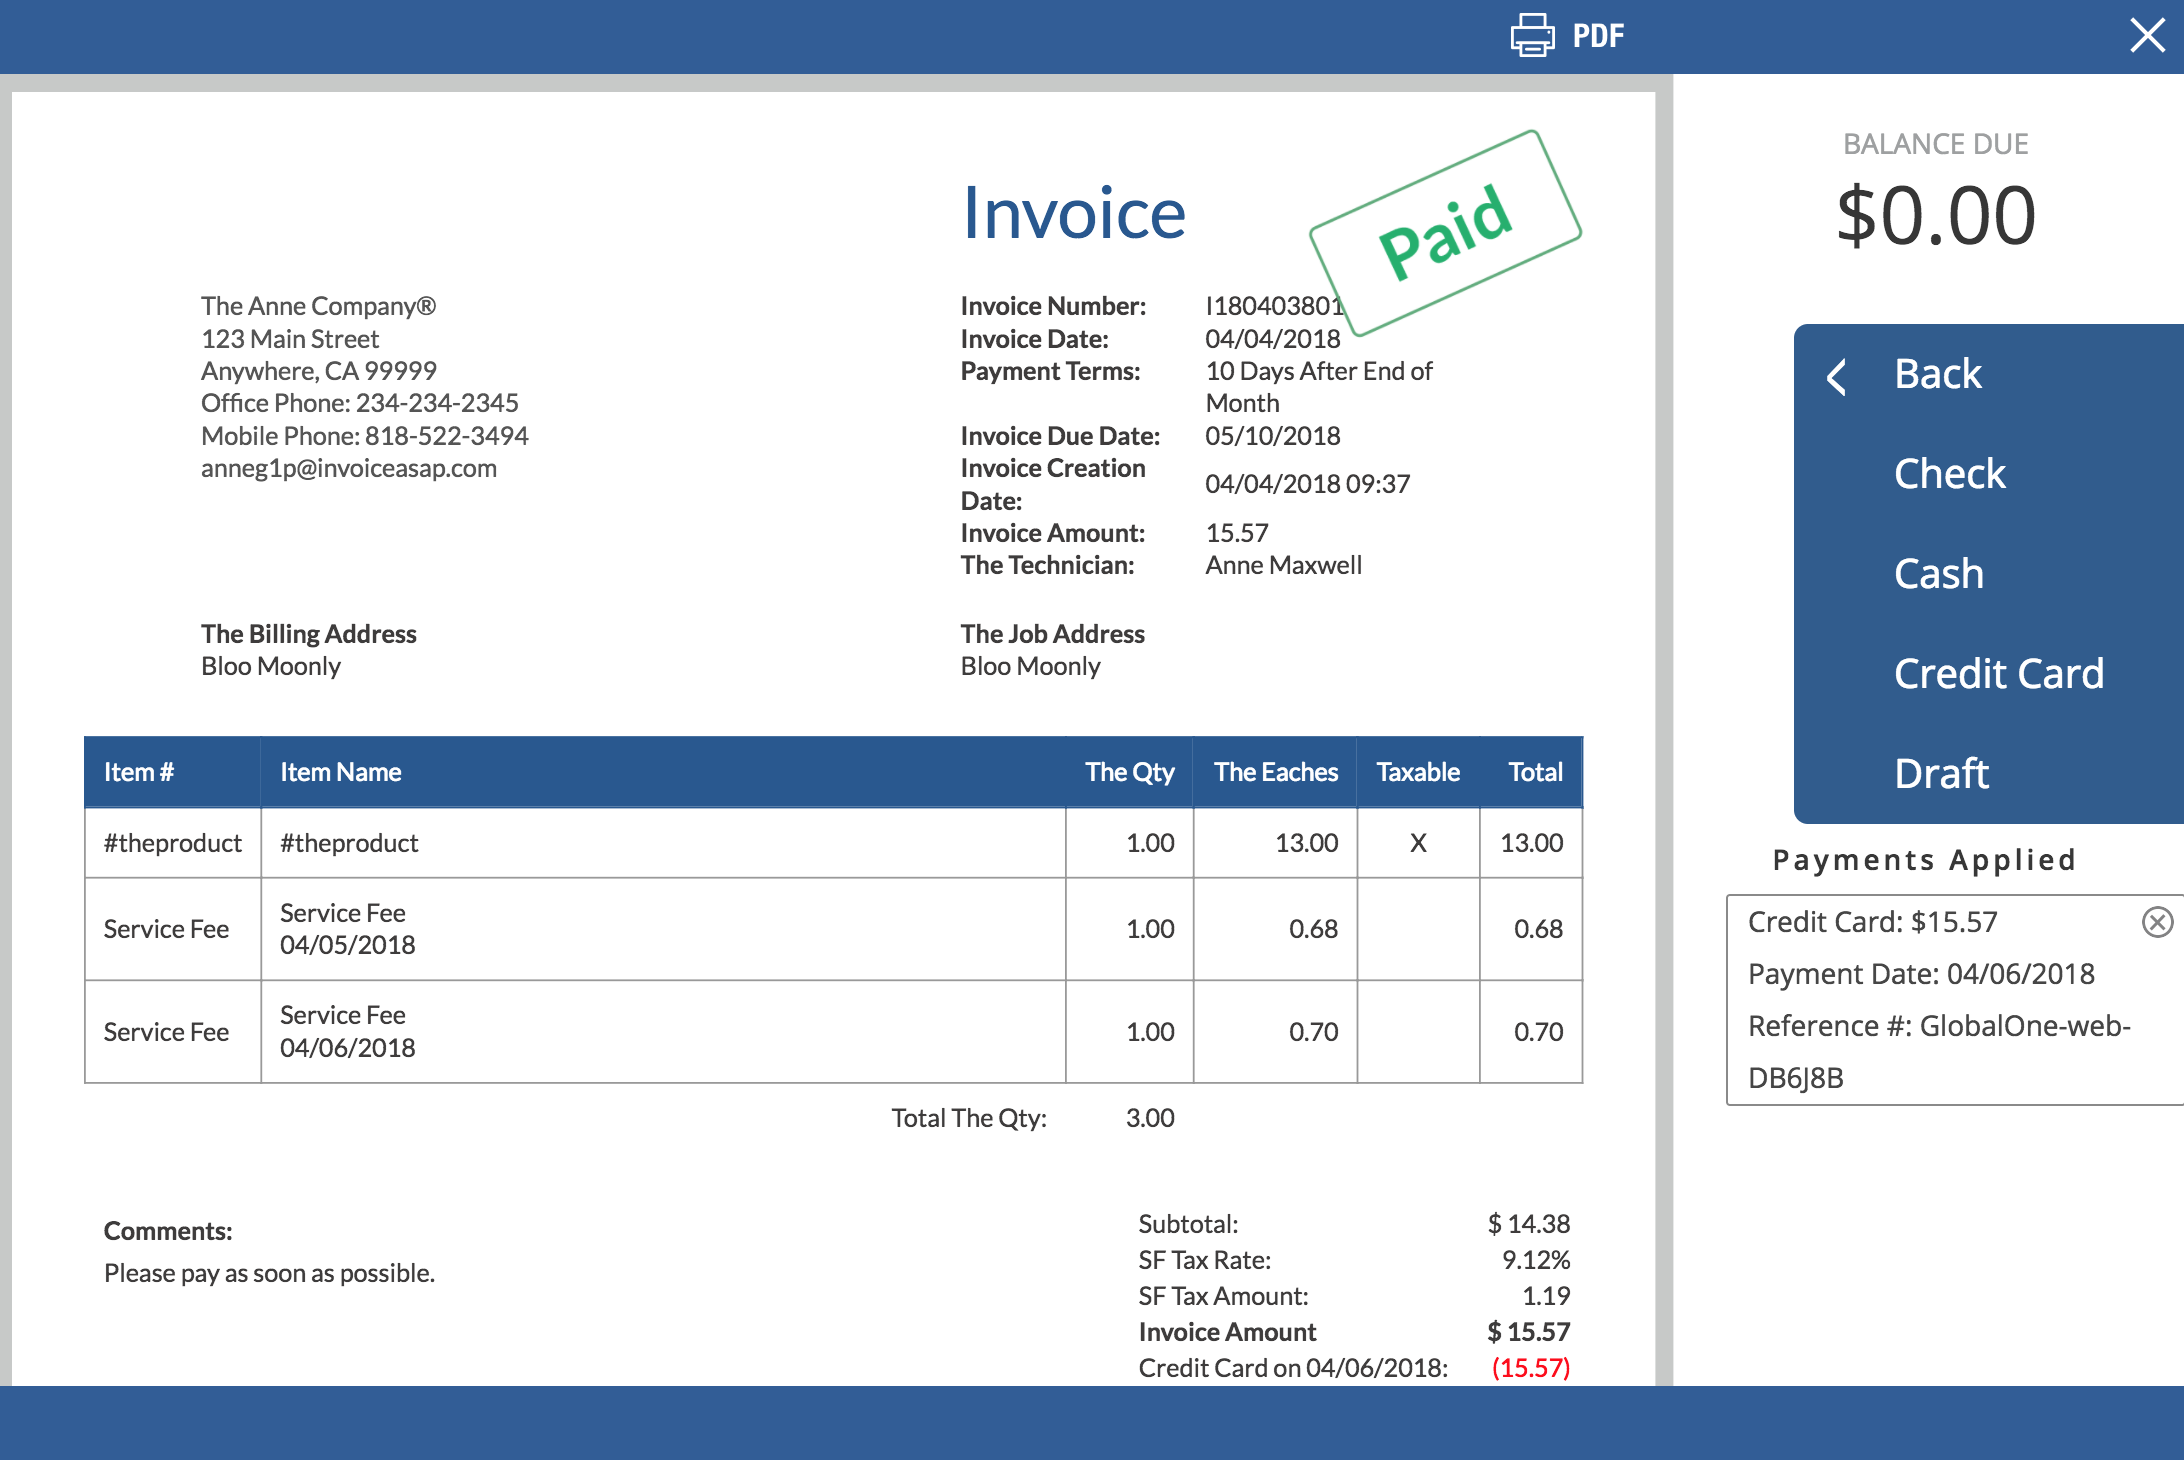Click the printer icon to print invoice
This screenshot has height=1460, width=2184.
coord(1530,35)
